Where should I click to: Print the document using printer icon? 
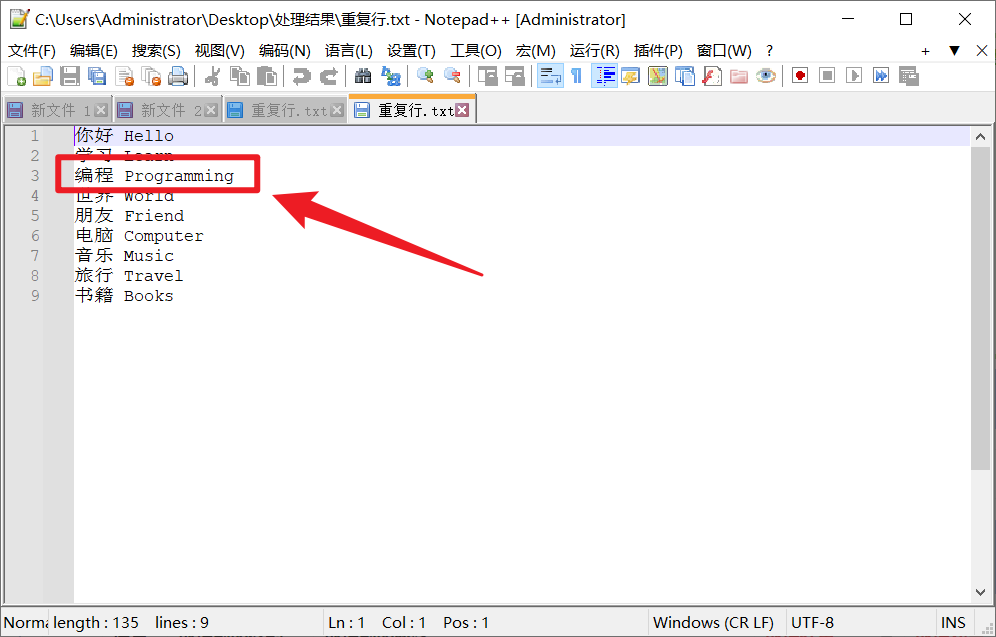178,76
